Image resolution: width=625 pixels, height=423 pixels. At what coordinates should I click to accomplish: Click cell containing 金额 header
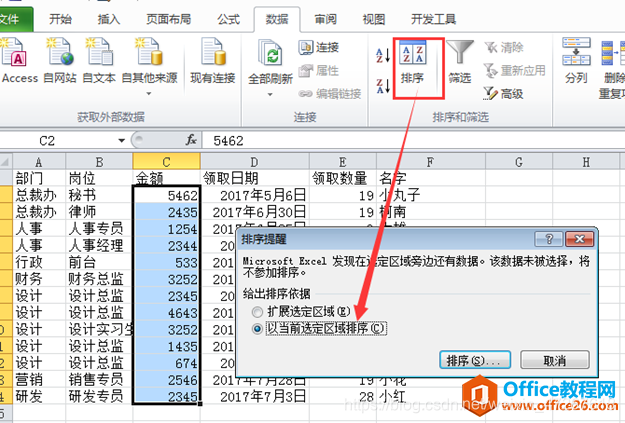click(x=166, y=178)
